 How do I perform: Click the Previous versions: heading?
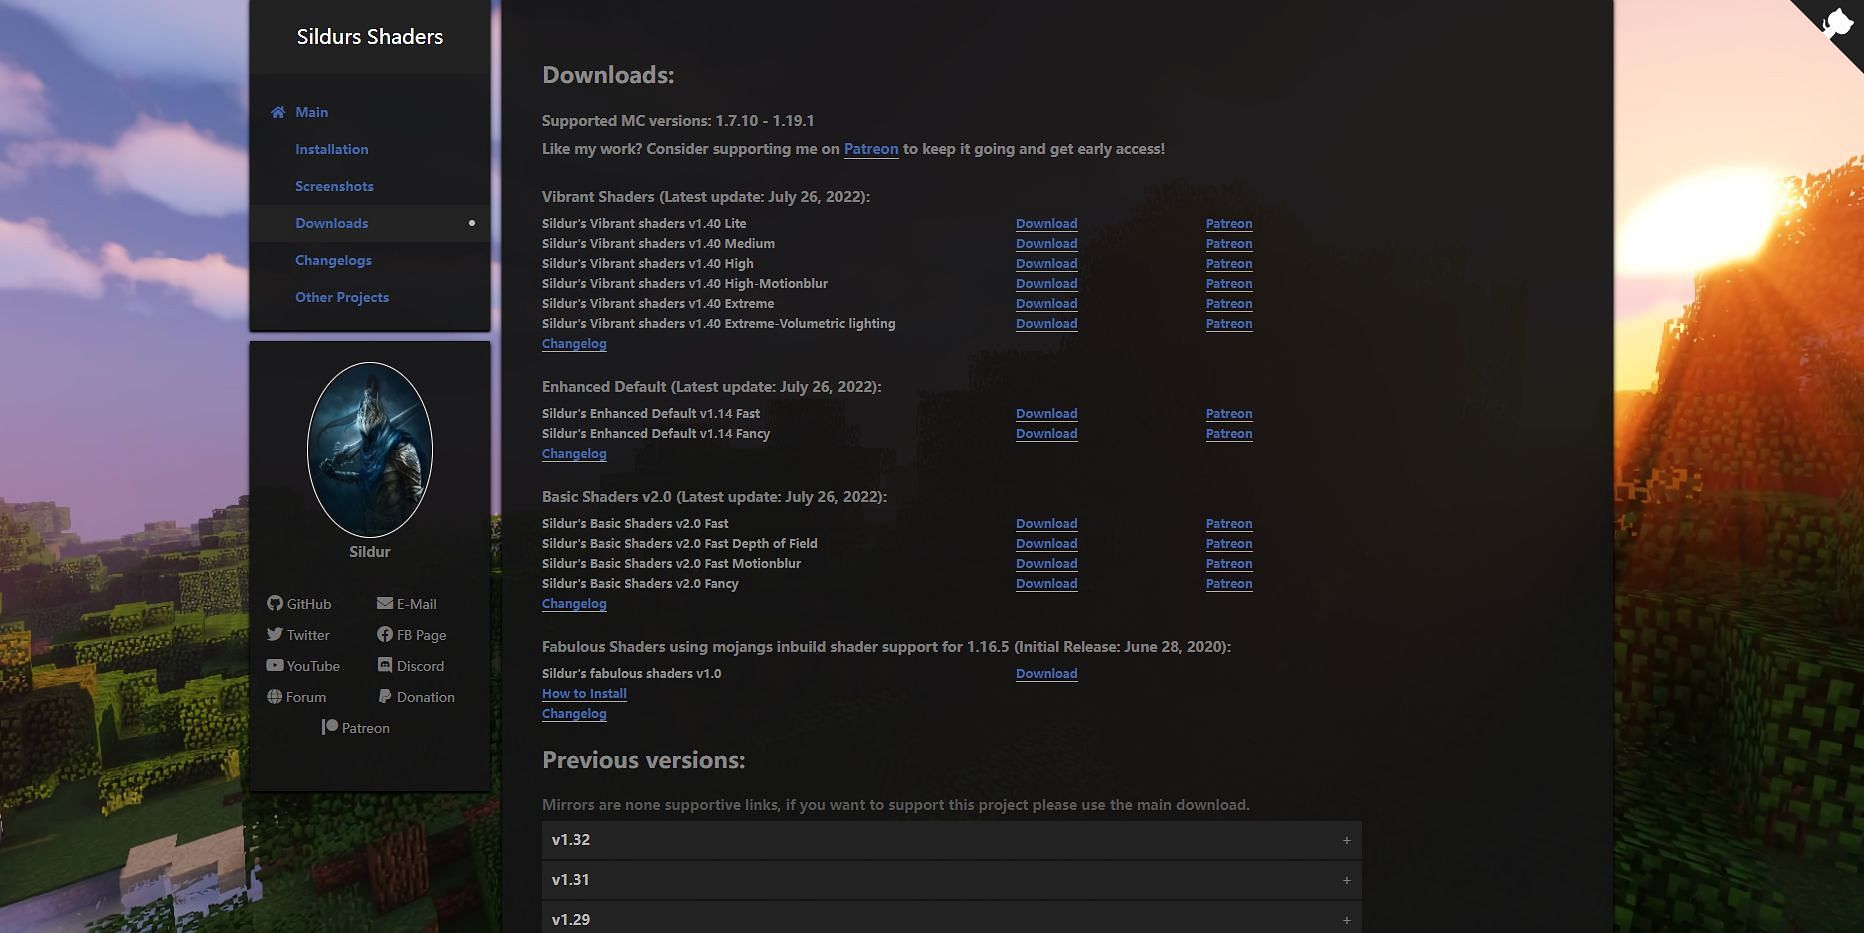(643, 760)
